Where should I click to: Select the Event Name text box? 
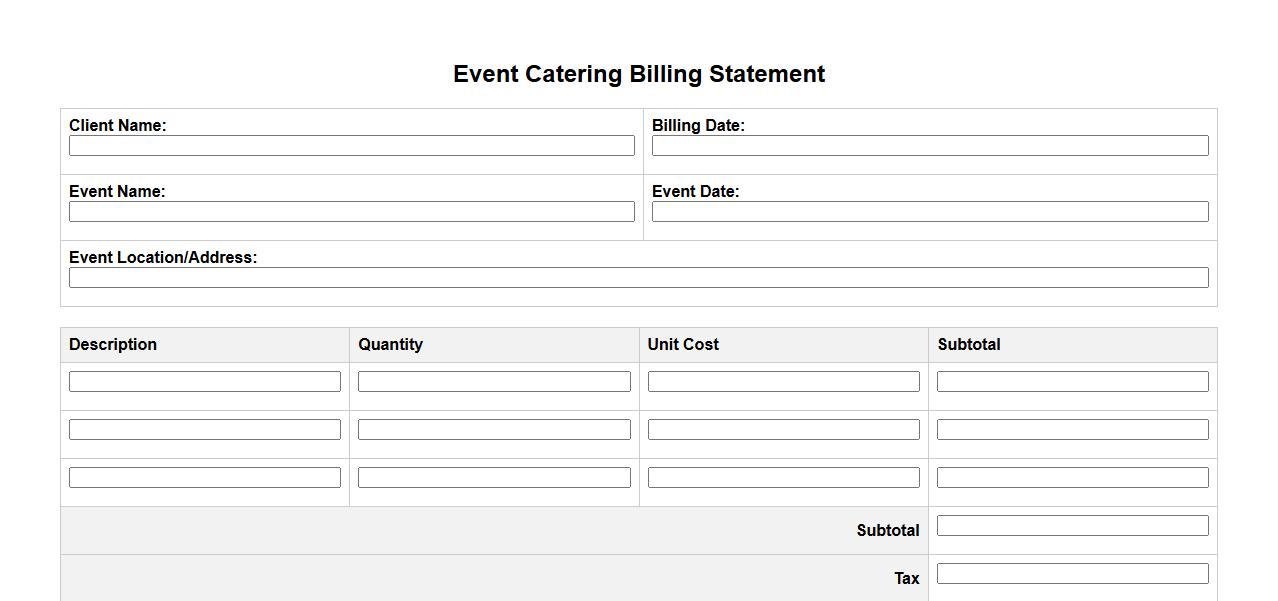(351, 212)
